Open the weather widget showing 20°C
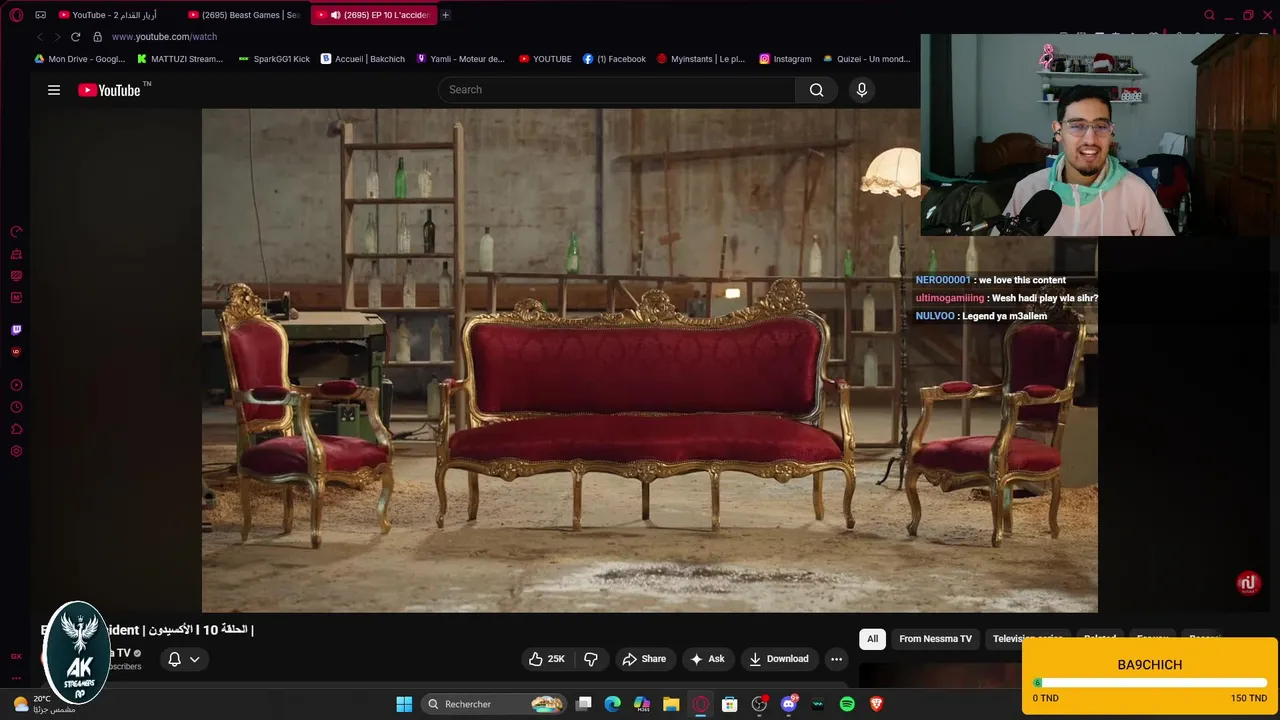 click(42, 704)
